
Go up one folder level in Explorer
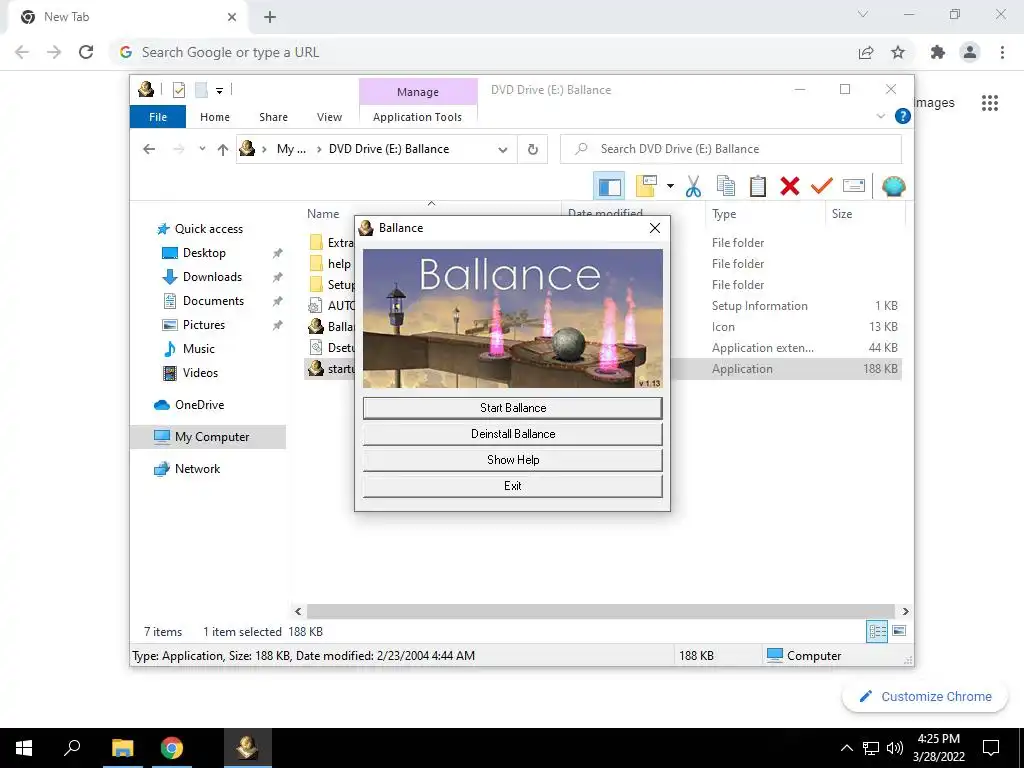(x=223, y=150)
